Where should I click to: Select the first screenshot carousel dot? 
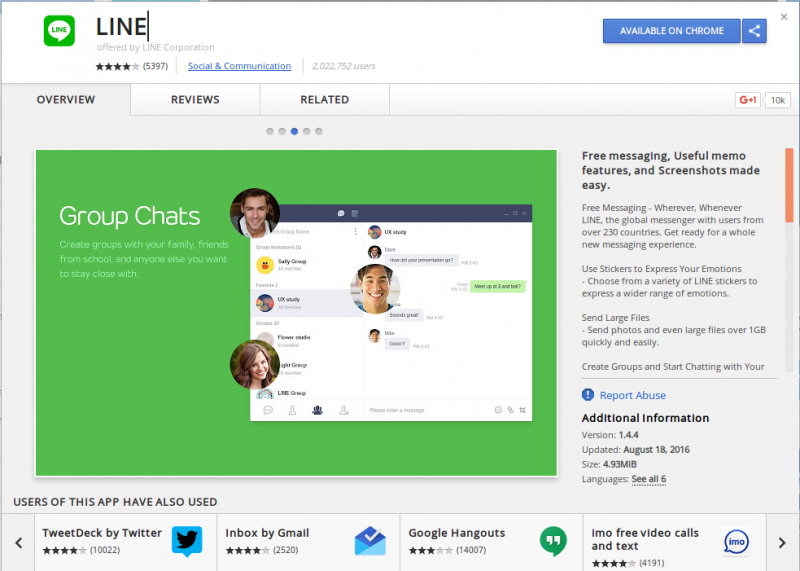[270, 131]
